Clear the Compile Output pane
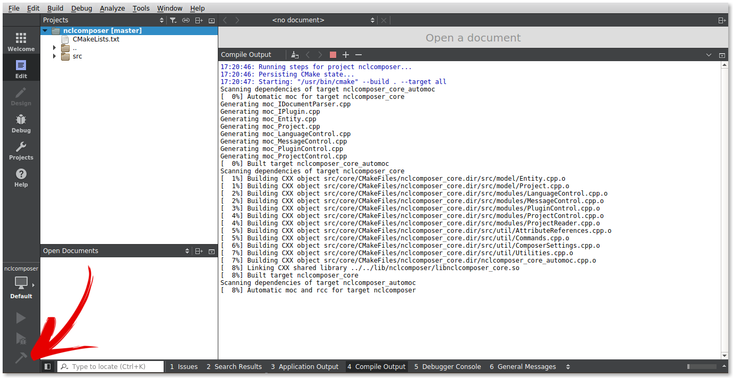Image resolution: width=733 pixels, height=378 pixels. coord(295,55)
